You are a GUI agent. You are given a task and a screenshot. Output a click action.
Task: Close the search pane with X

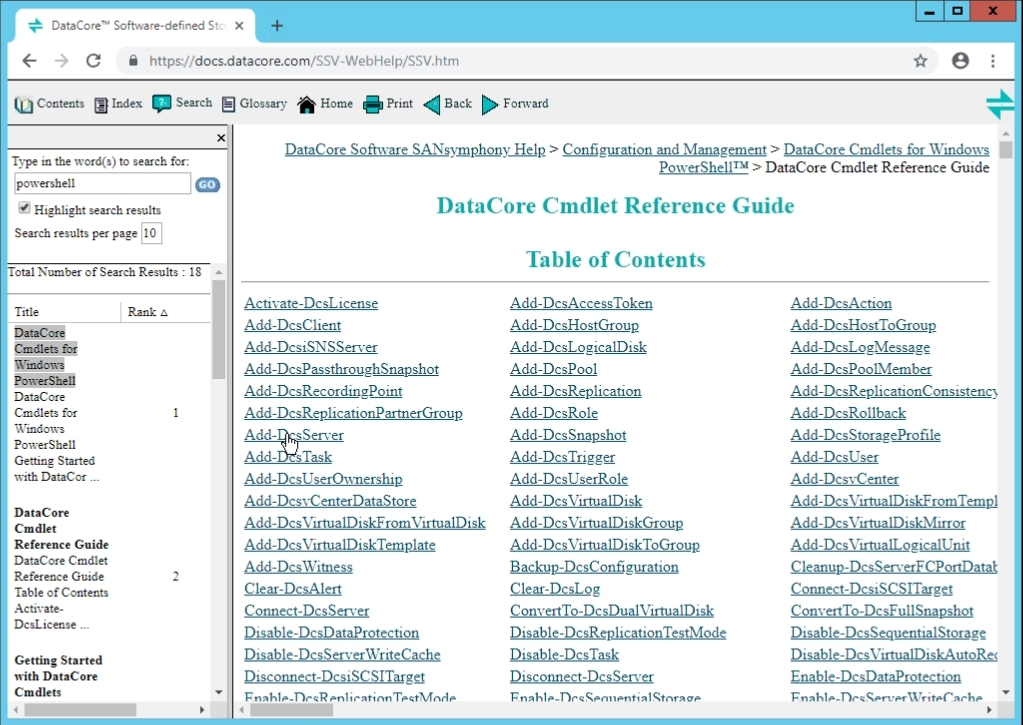coord(221,138)
